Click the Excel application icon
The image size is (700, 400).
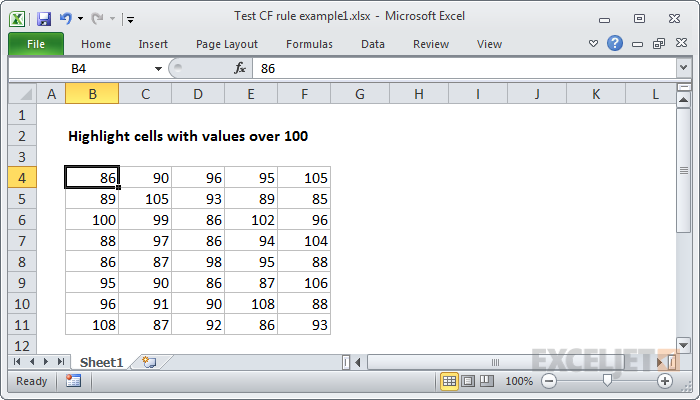17,19
